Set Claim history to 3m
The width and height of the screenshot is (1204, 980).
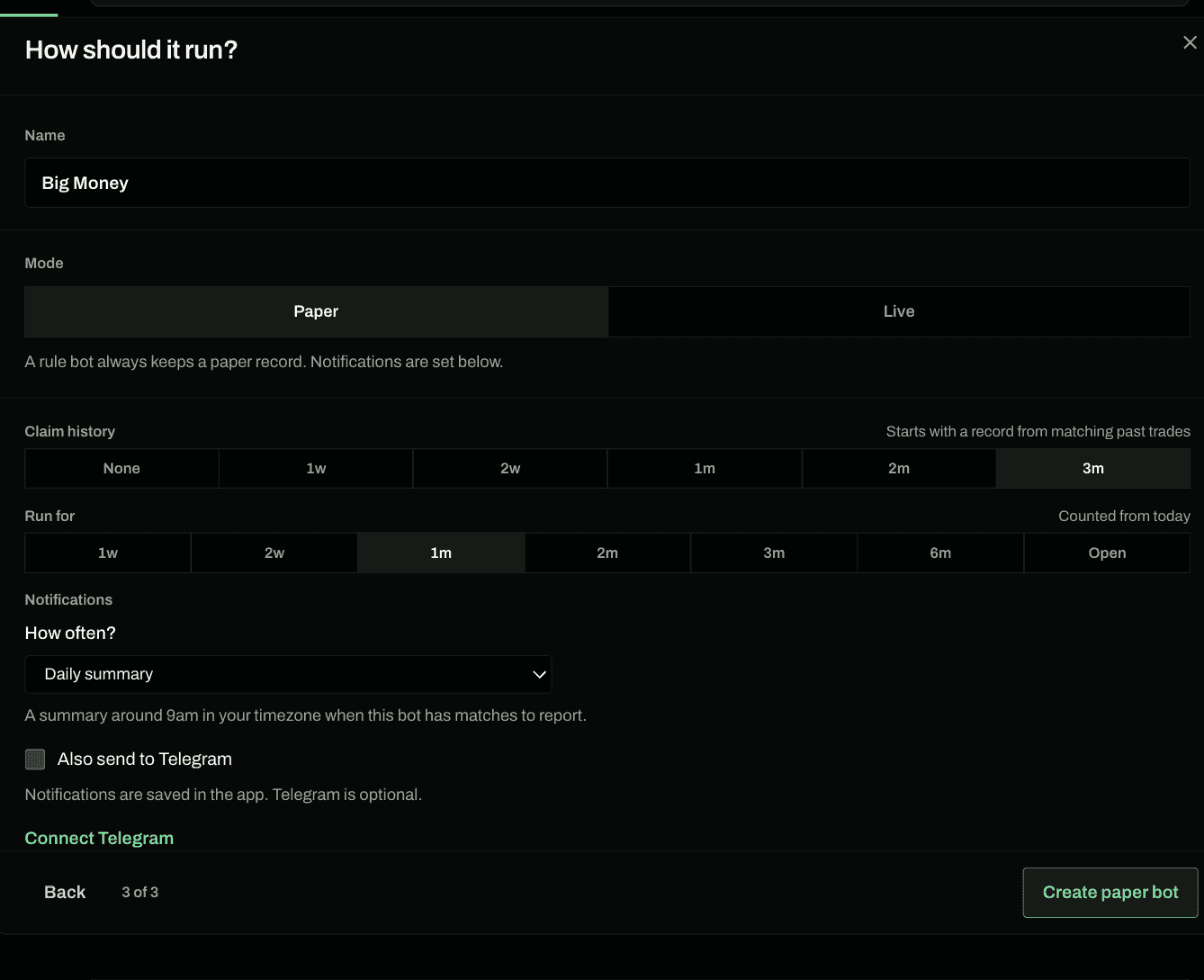[1093, 468]
